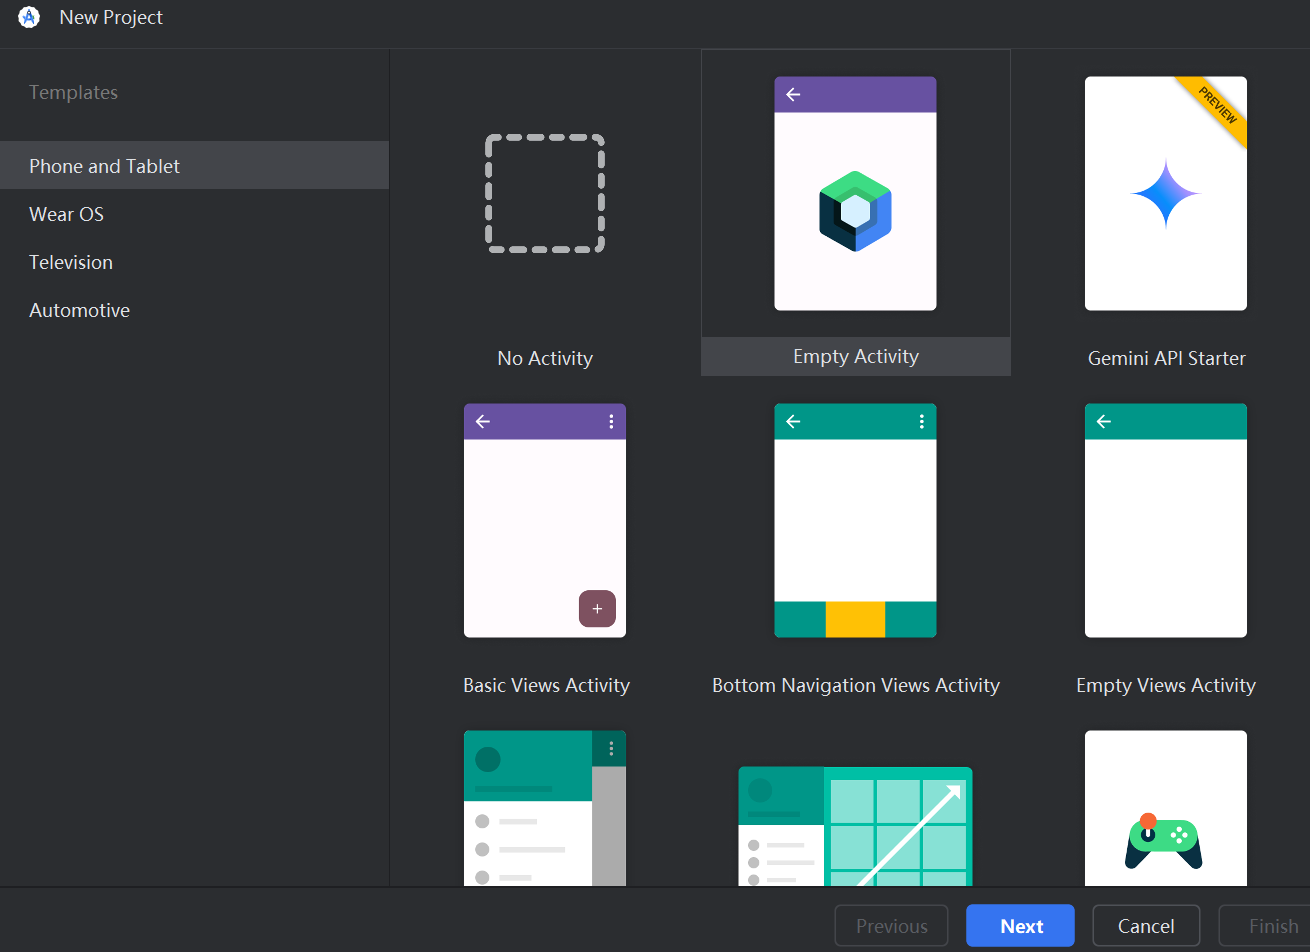
Task: Proceed with the Next button
Action: [x=1020, y=926]
